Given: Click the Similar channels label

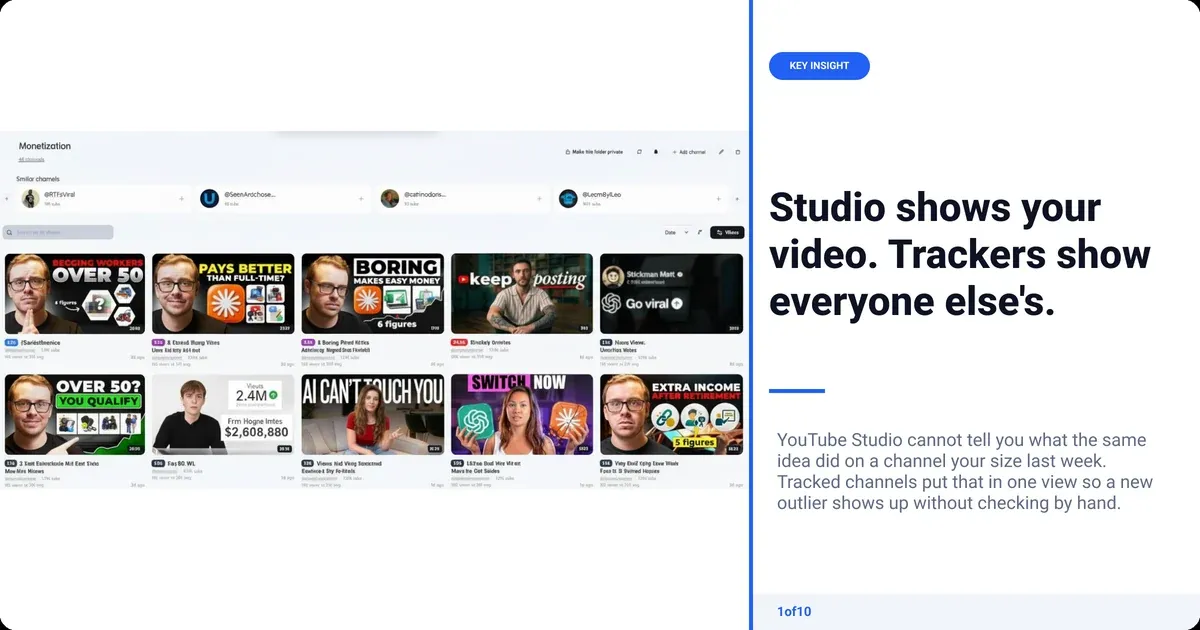Looking at the screenshot, I should 38,179.
